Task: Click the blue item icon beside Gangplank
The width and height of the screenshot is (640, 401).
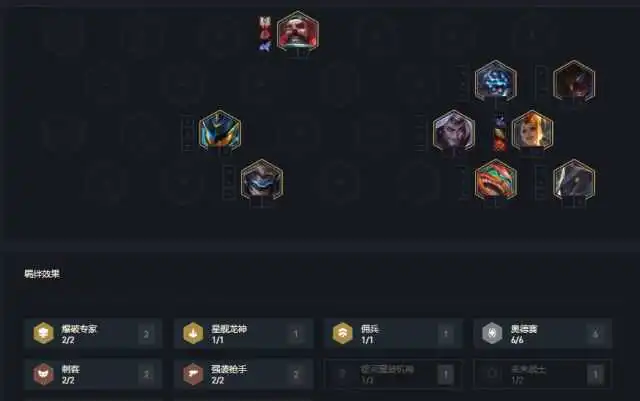Action: click(265, 46)
